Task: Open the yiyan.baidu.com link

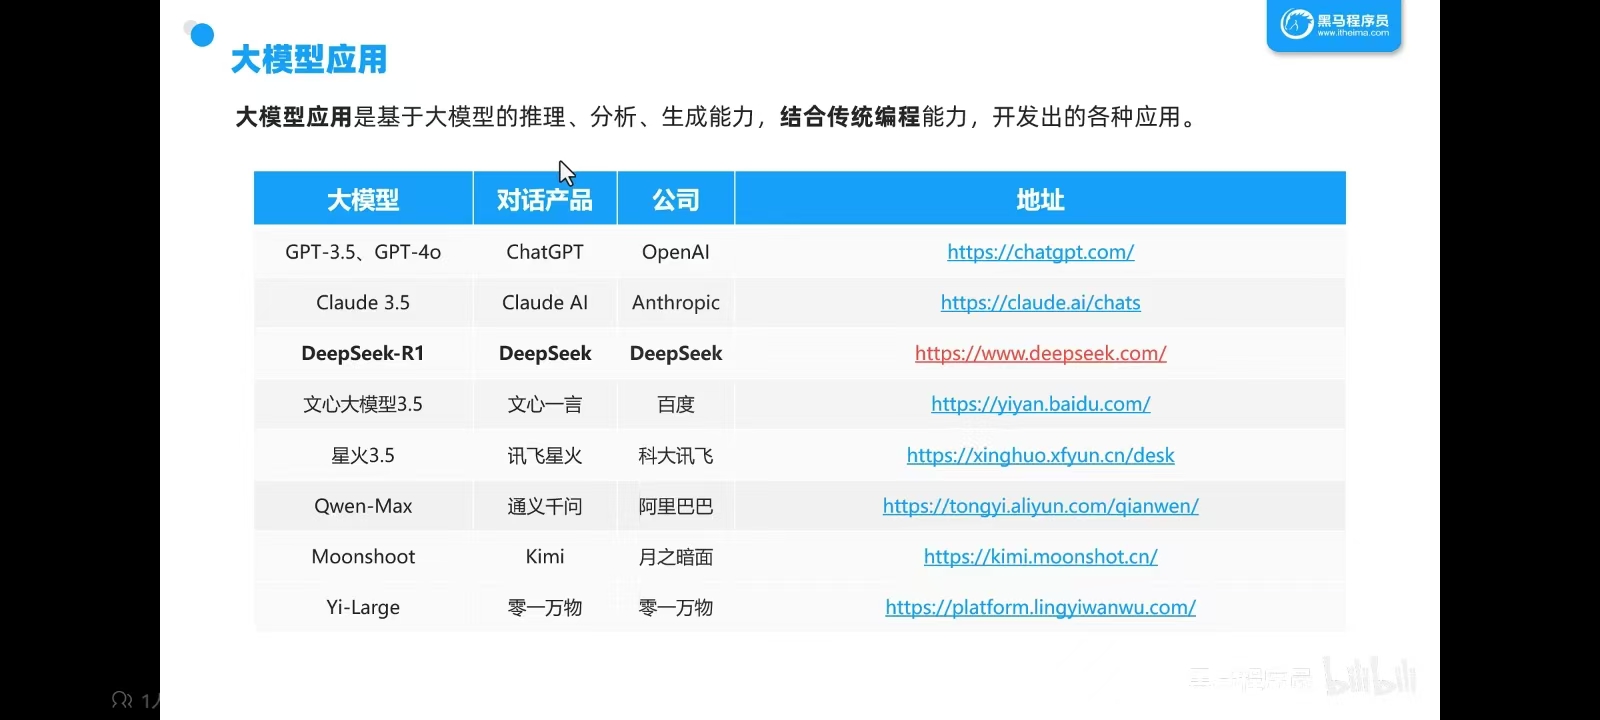Action: [x=1040, y=404]
